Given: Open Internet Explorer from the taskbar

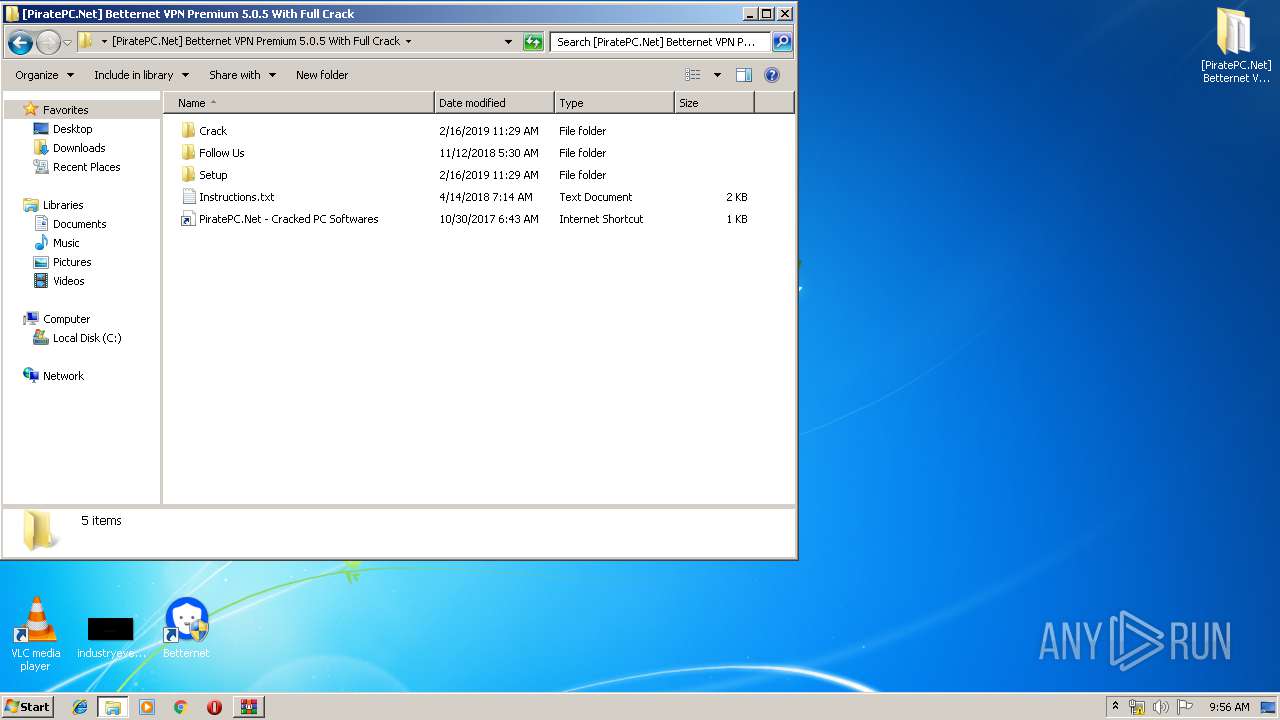Looking at the screenshot, I should click(x=80, y=707).
